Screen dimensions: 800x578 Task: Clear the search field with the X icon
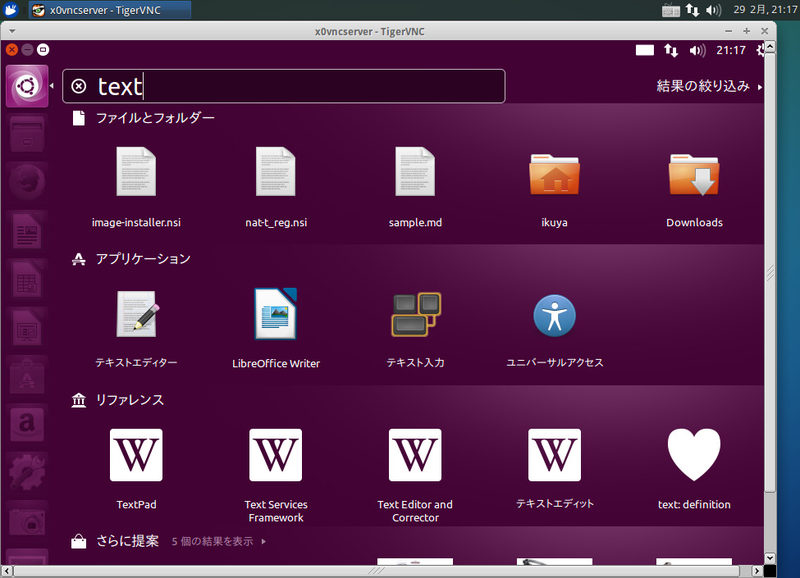coord(79,86)
